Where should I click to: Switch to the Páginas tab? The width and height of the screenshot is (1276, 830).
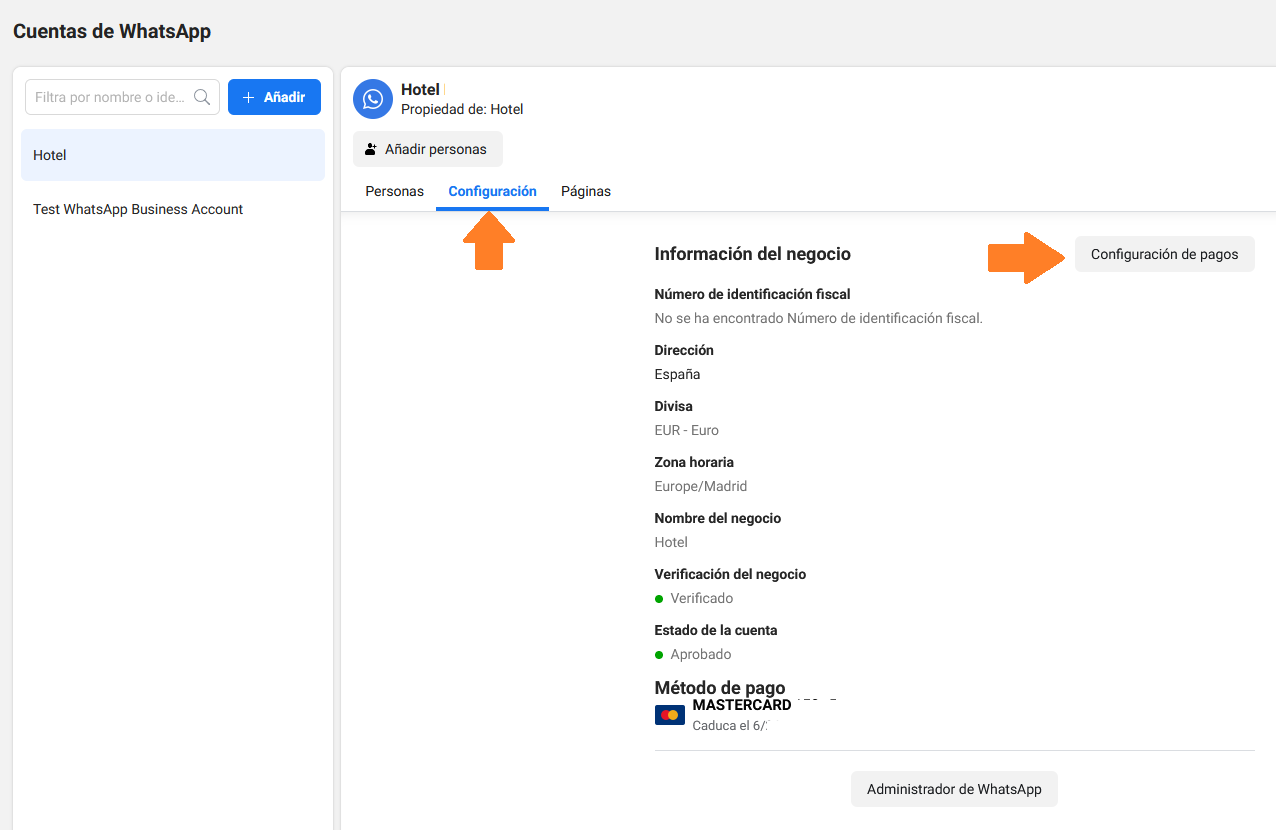point(586,191)
